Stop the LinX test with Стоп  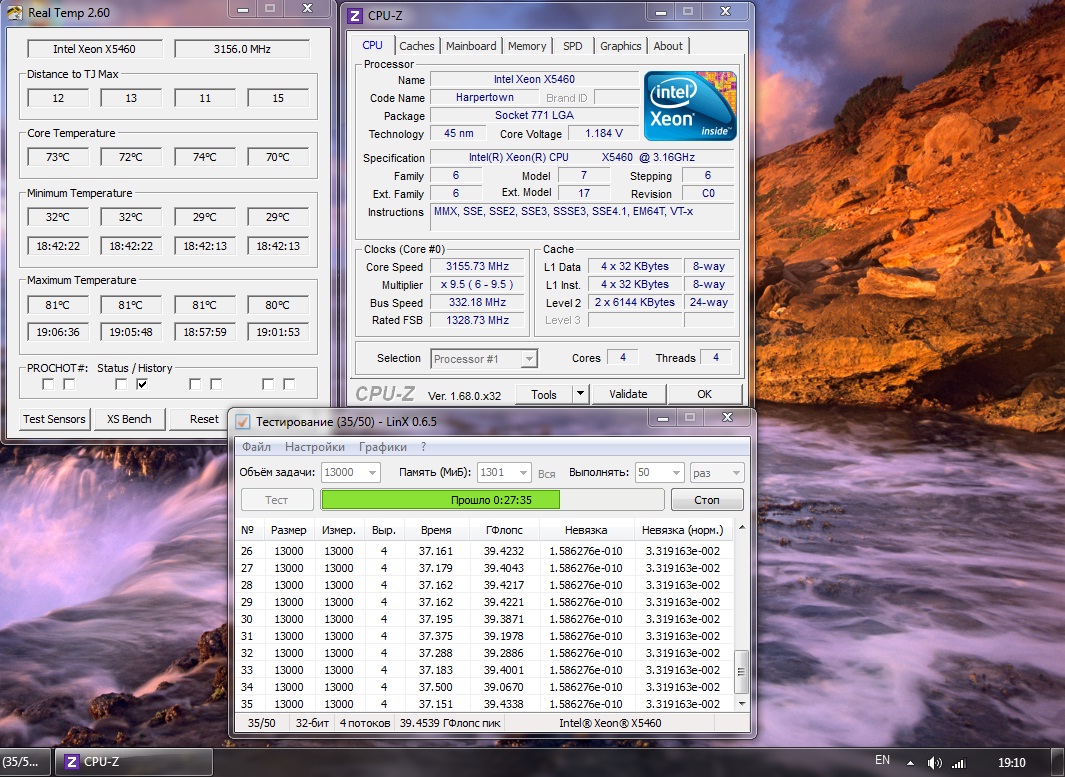click(x=706, y=500)
